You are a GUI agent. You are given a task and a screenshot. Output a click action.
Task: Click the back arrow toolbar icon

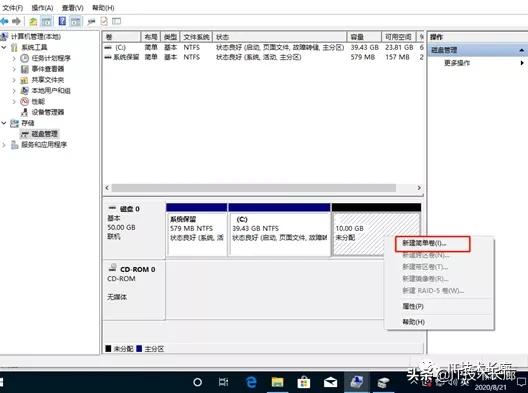4,22
